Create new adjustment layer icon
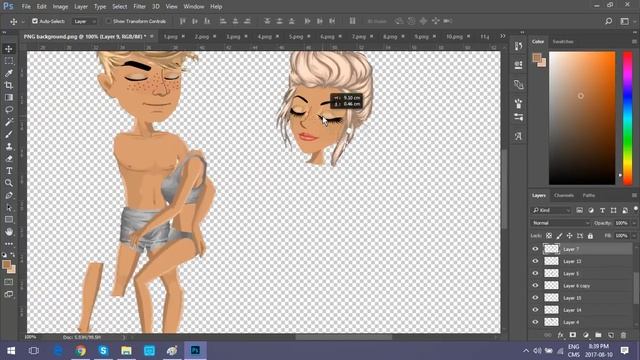This screenshot has height=360, width=640. 586,335
